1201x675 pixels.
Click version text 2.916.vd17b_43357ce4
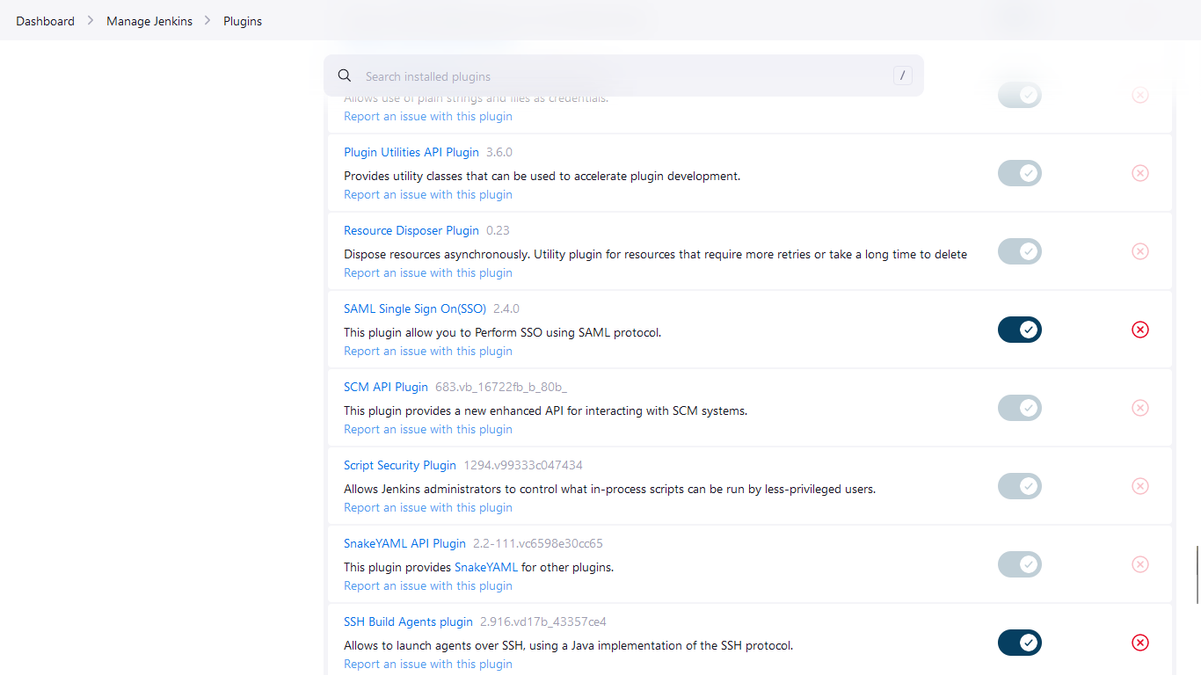tap(543, 621)
